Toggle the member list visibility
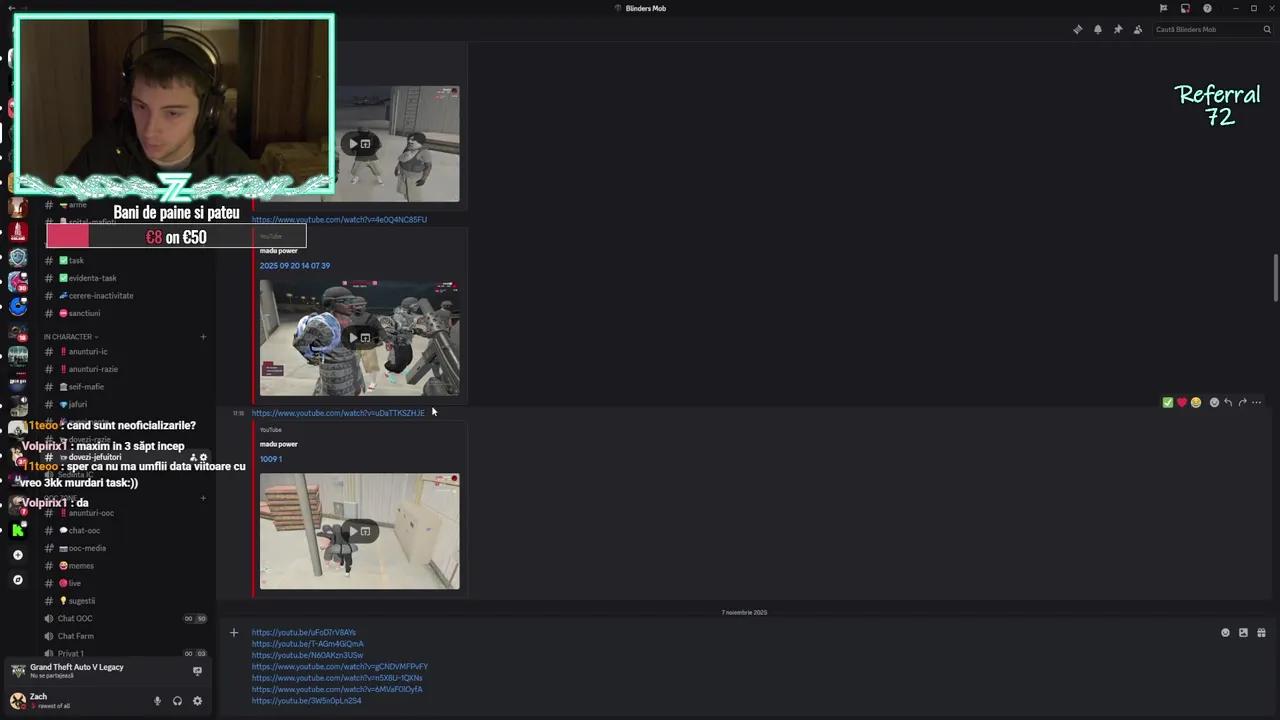The height and width of the screenshot is (720, 1280). [x=1137, y=29]
